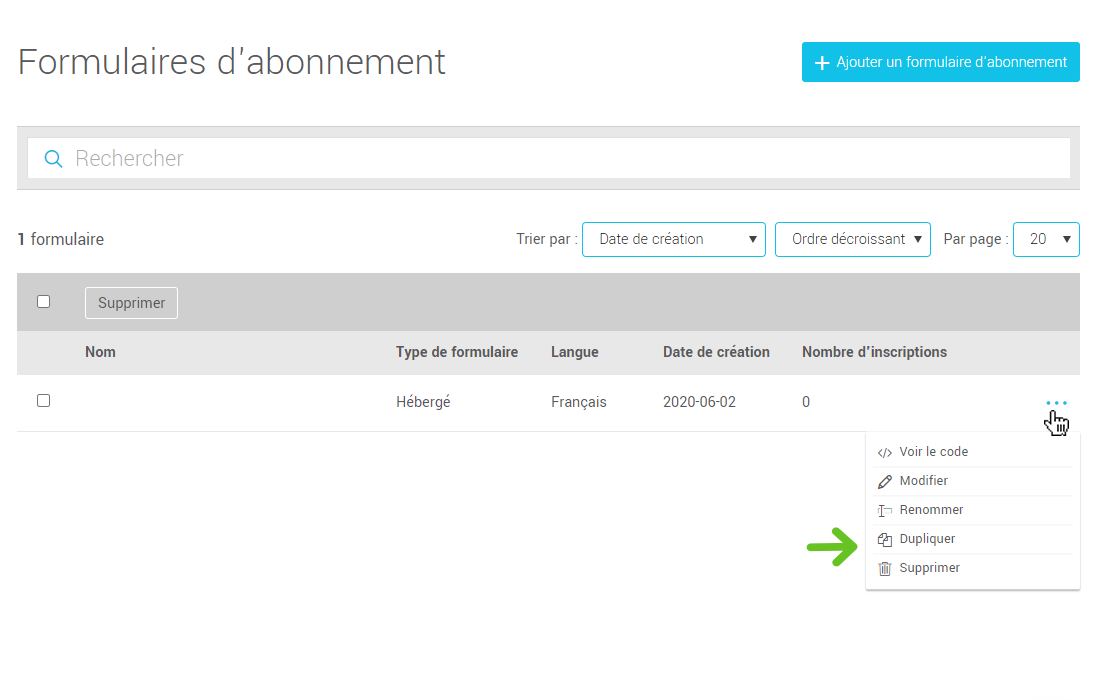Click the Nom column header
Viewport: 1099px width, 700px height.
[x=100, y=352]
